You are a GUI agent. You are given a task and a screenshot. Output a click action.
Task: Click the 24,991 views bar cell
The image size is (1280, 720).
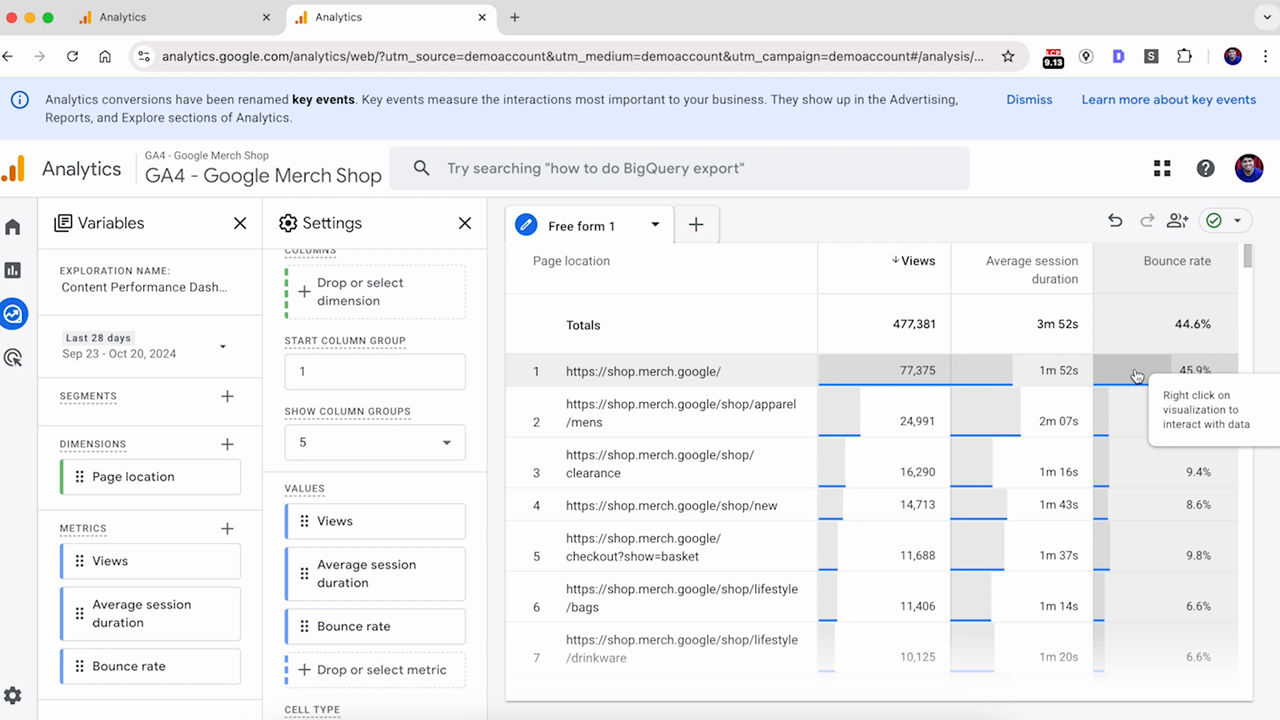(884, 412)
